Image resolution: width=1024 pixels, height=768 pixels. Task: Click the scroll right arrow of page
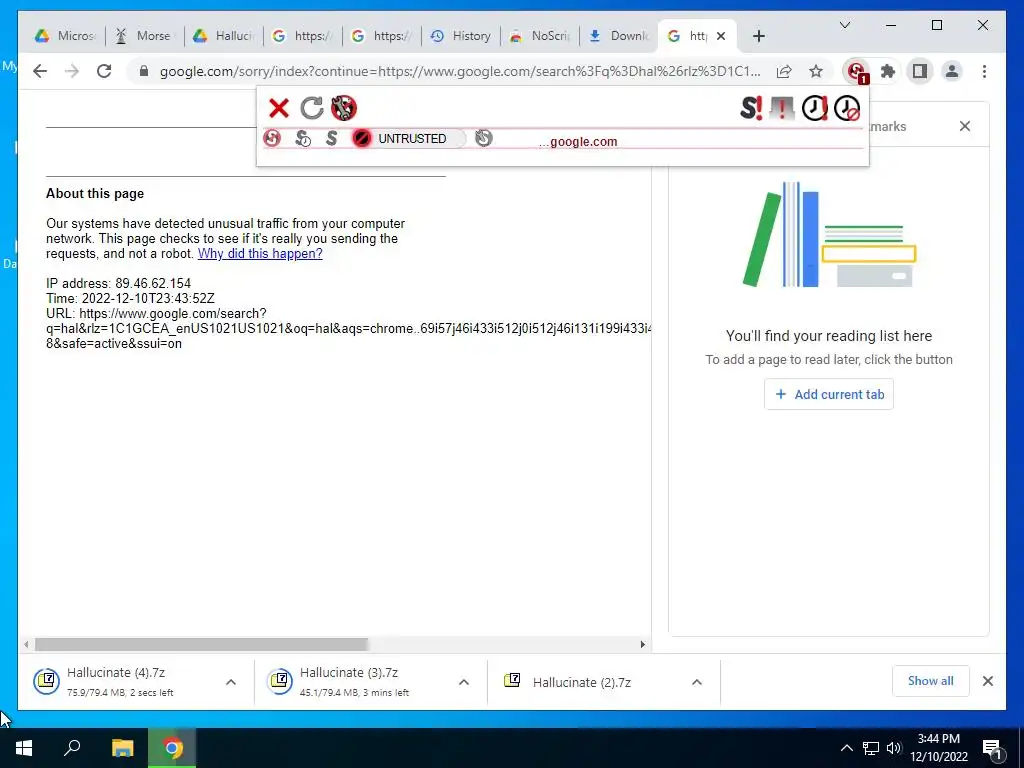[x=643, y=645]
